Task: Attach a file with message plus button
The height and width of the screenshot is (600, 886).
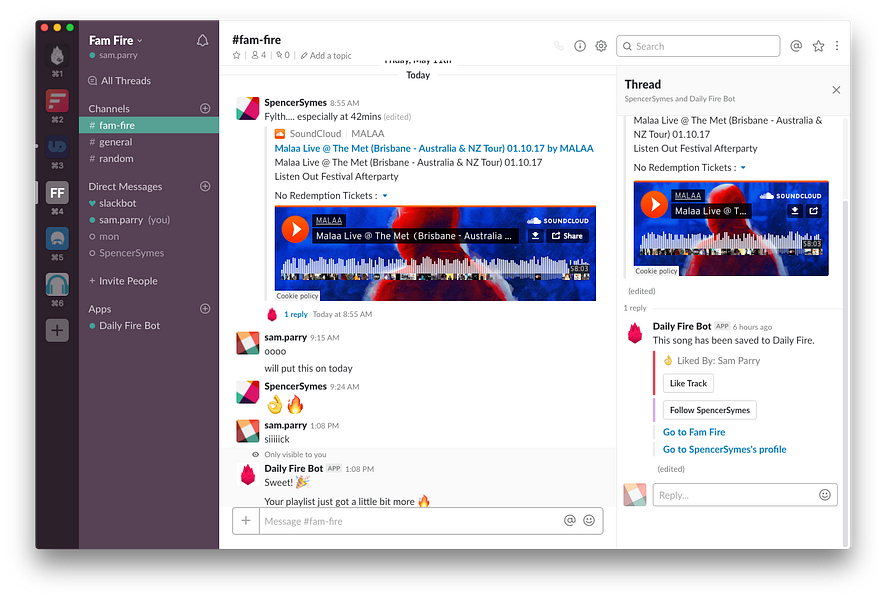Action: tap(246, 520)
